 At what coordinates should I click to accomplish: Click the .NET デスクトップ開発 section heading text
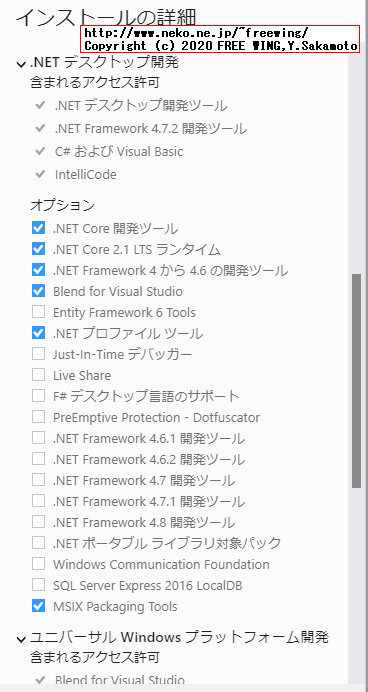104,63
